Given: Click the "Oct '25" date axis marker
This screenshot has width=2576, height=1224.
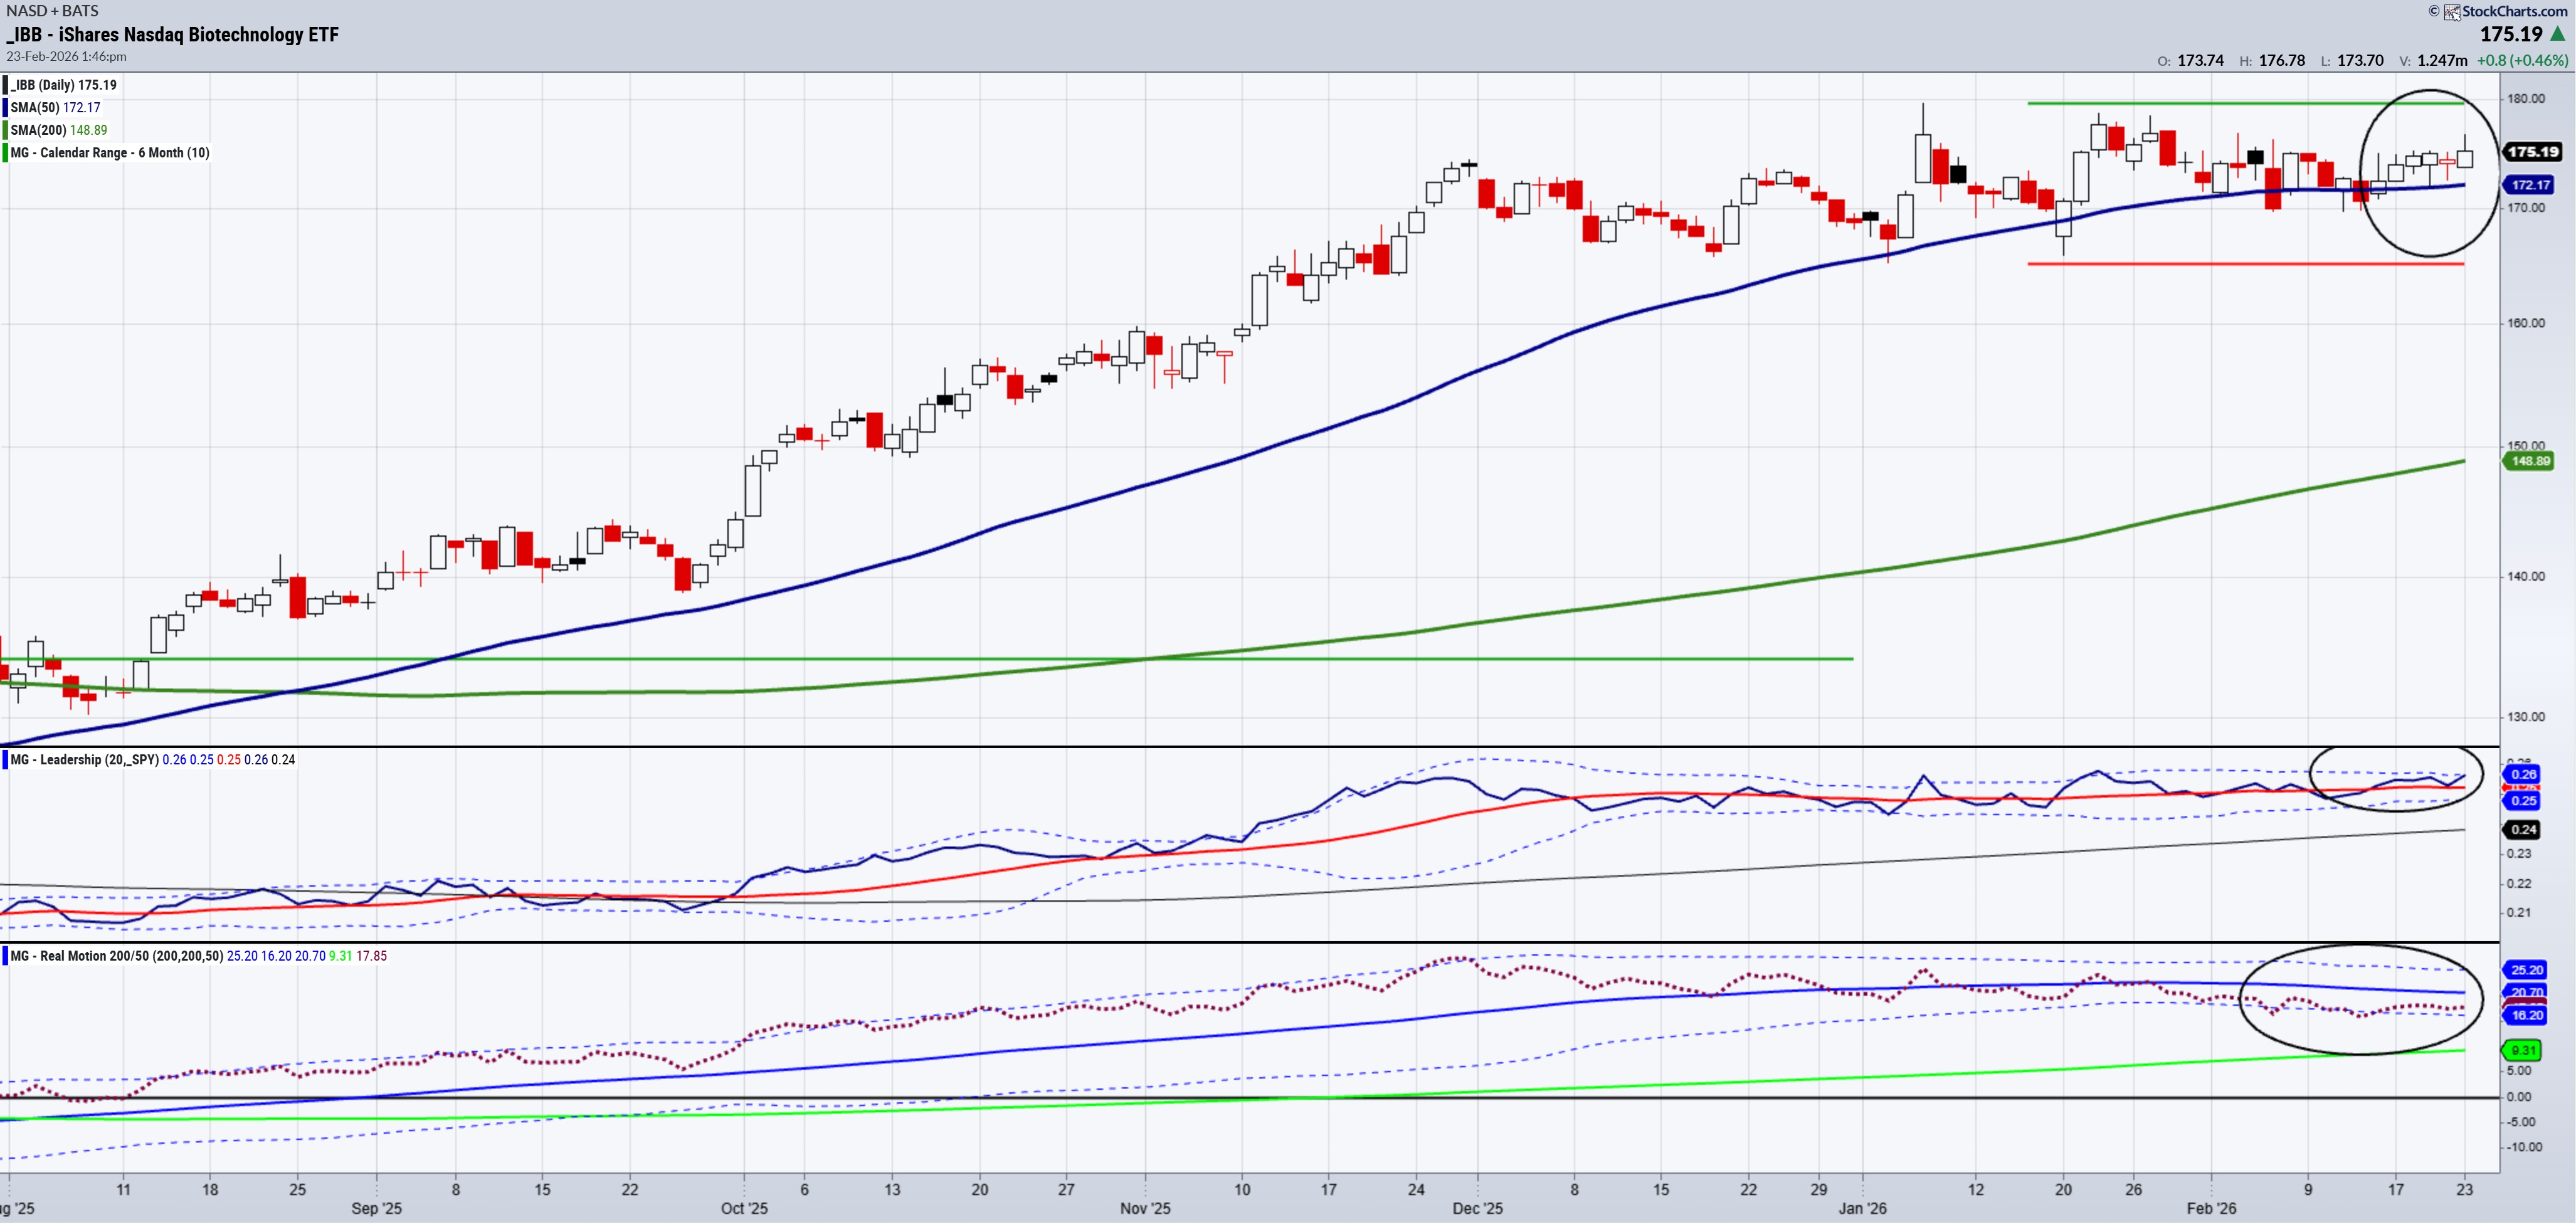Looking at the screenshot, I should point(745,1209).
